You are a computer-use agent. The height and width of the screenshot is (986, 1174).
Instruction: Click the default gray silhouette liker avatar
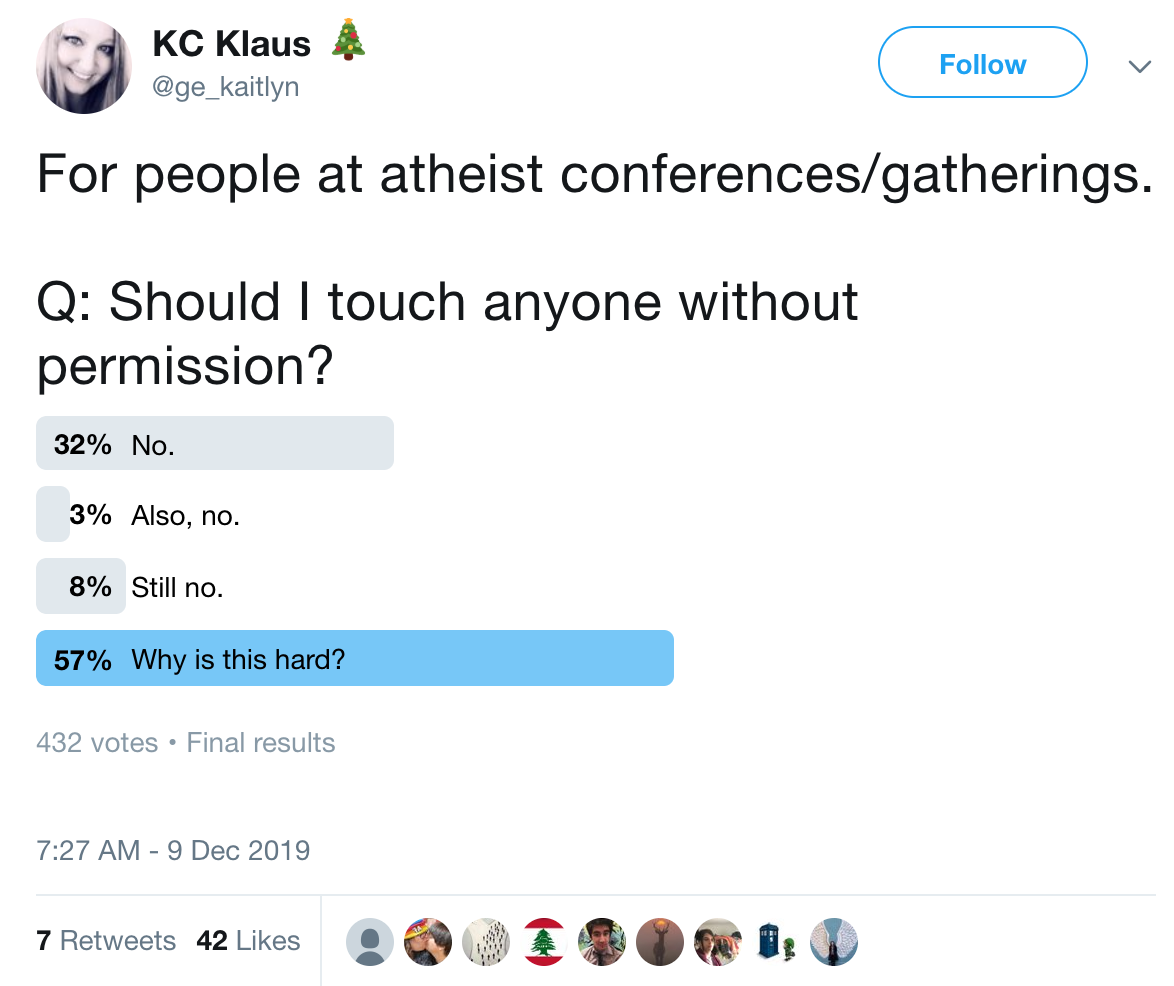coord(370,941)
